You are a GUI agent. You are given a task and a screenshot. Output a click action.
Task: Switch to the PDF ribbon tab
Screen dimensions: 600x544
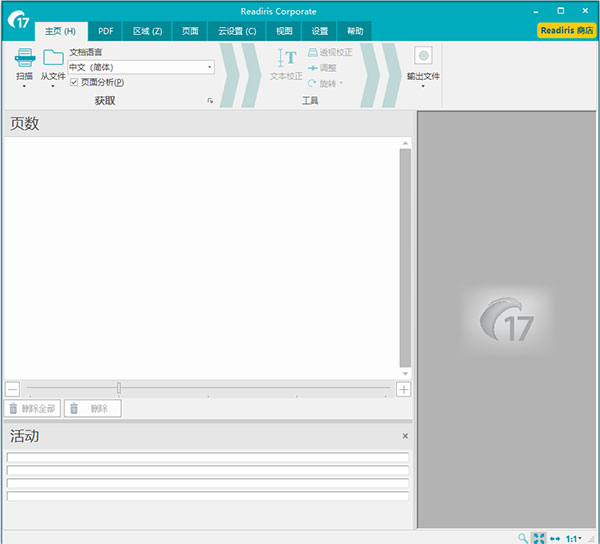(x=106, y=31)
